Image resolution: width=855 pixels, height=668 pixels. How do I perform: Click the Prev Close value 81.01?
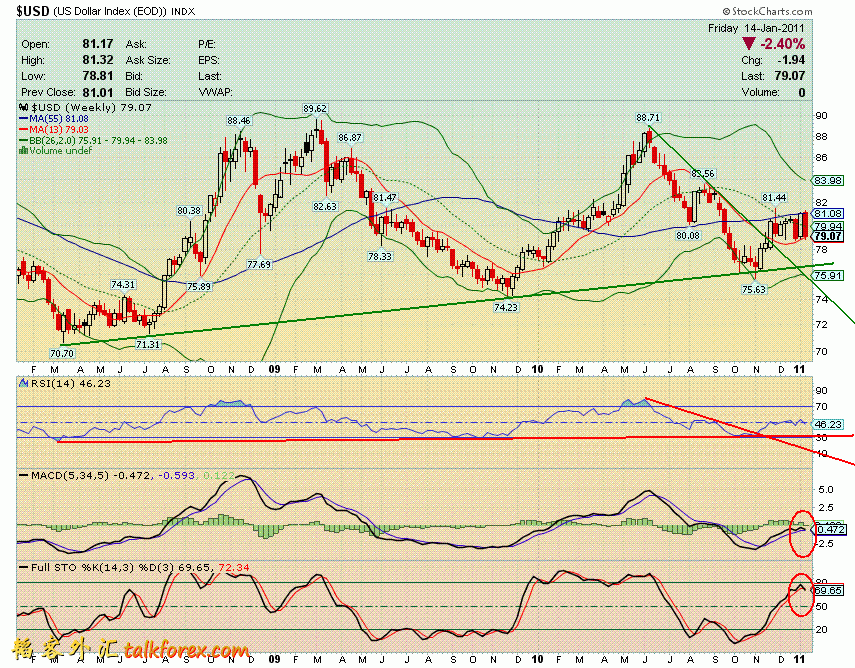(98, 92)
